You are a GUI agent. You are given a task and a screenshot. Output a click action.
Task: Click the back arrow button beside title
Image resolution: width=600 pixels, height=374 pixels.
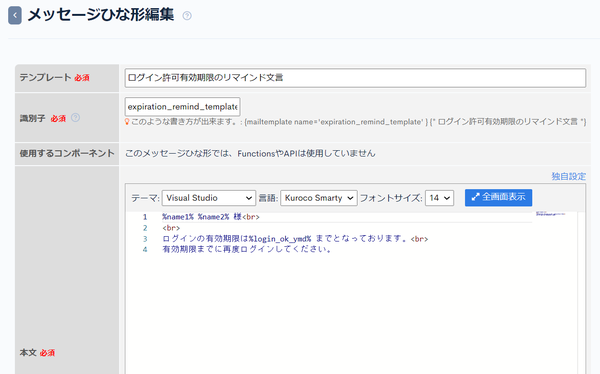coord(15,15)
